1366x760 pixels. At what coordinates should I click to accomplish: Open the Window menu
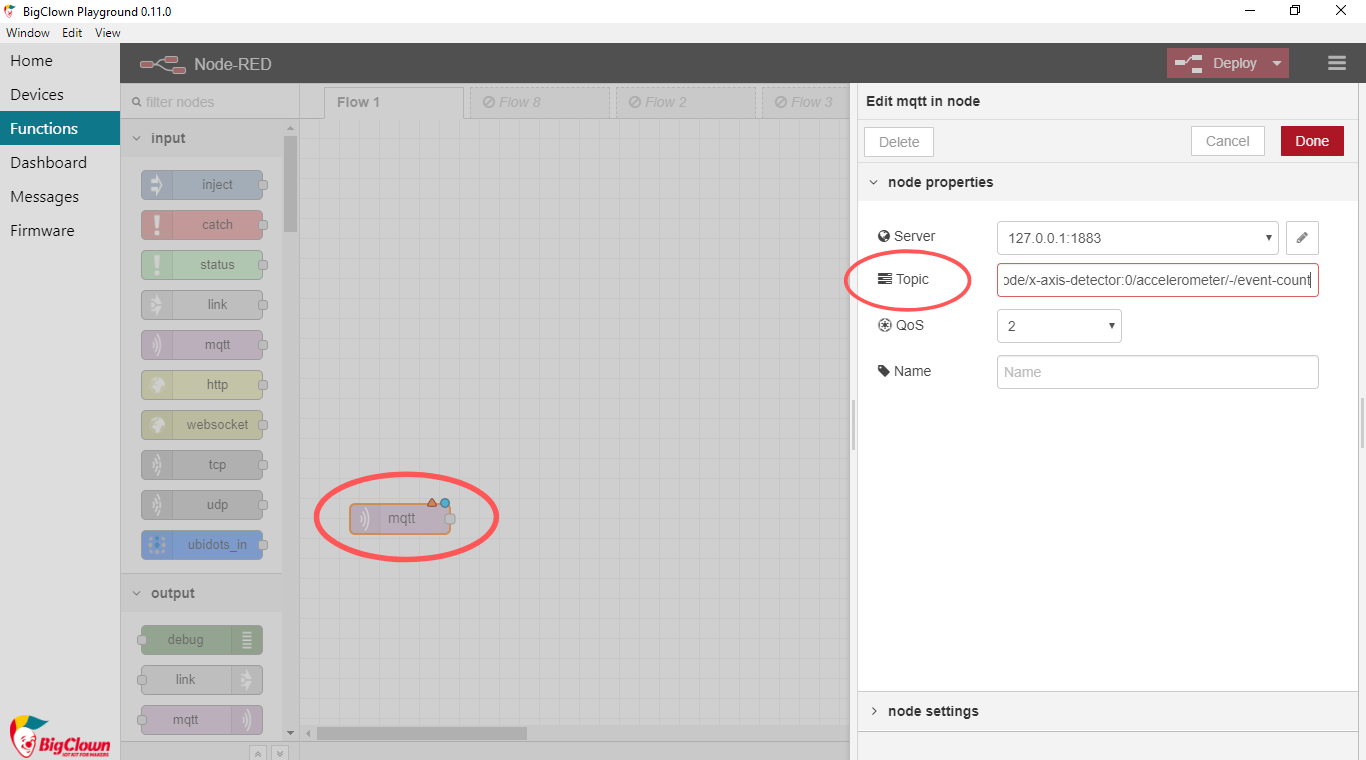(x=28, y=32)
